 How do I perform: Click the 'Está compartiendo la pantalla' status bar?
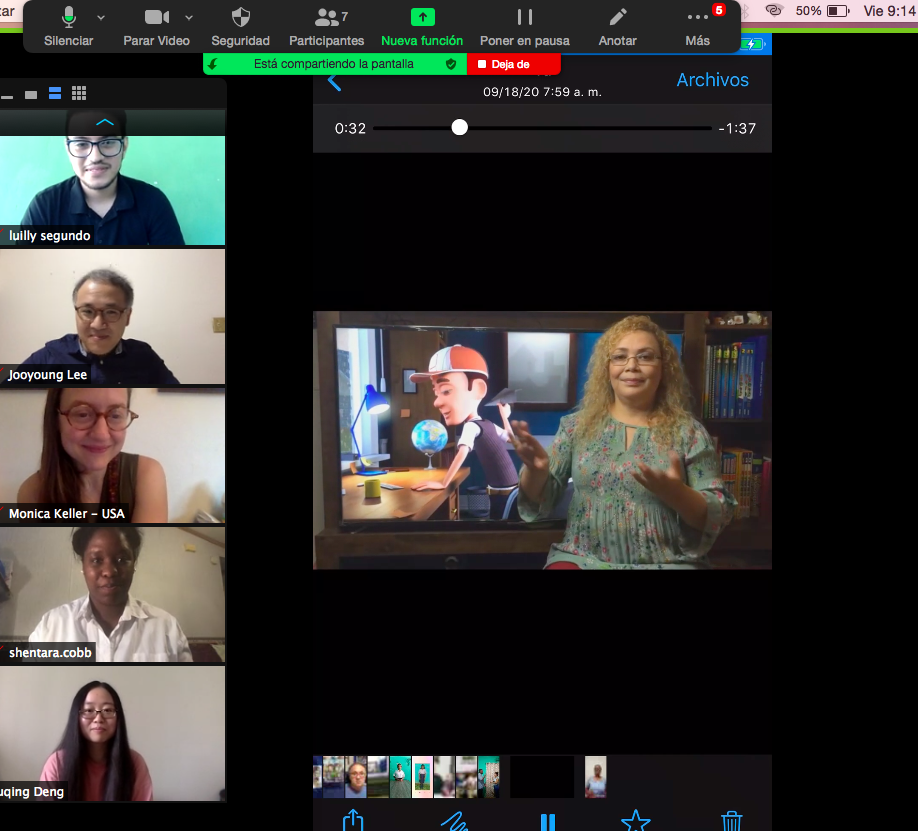[x=334, y=64]
